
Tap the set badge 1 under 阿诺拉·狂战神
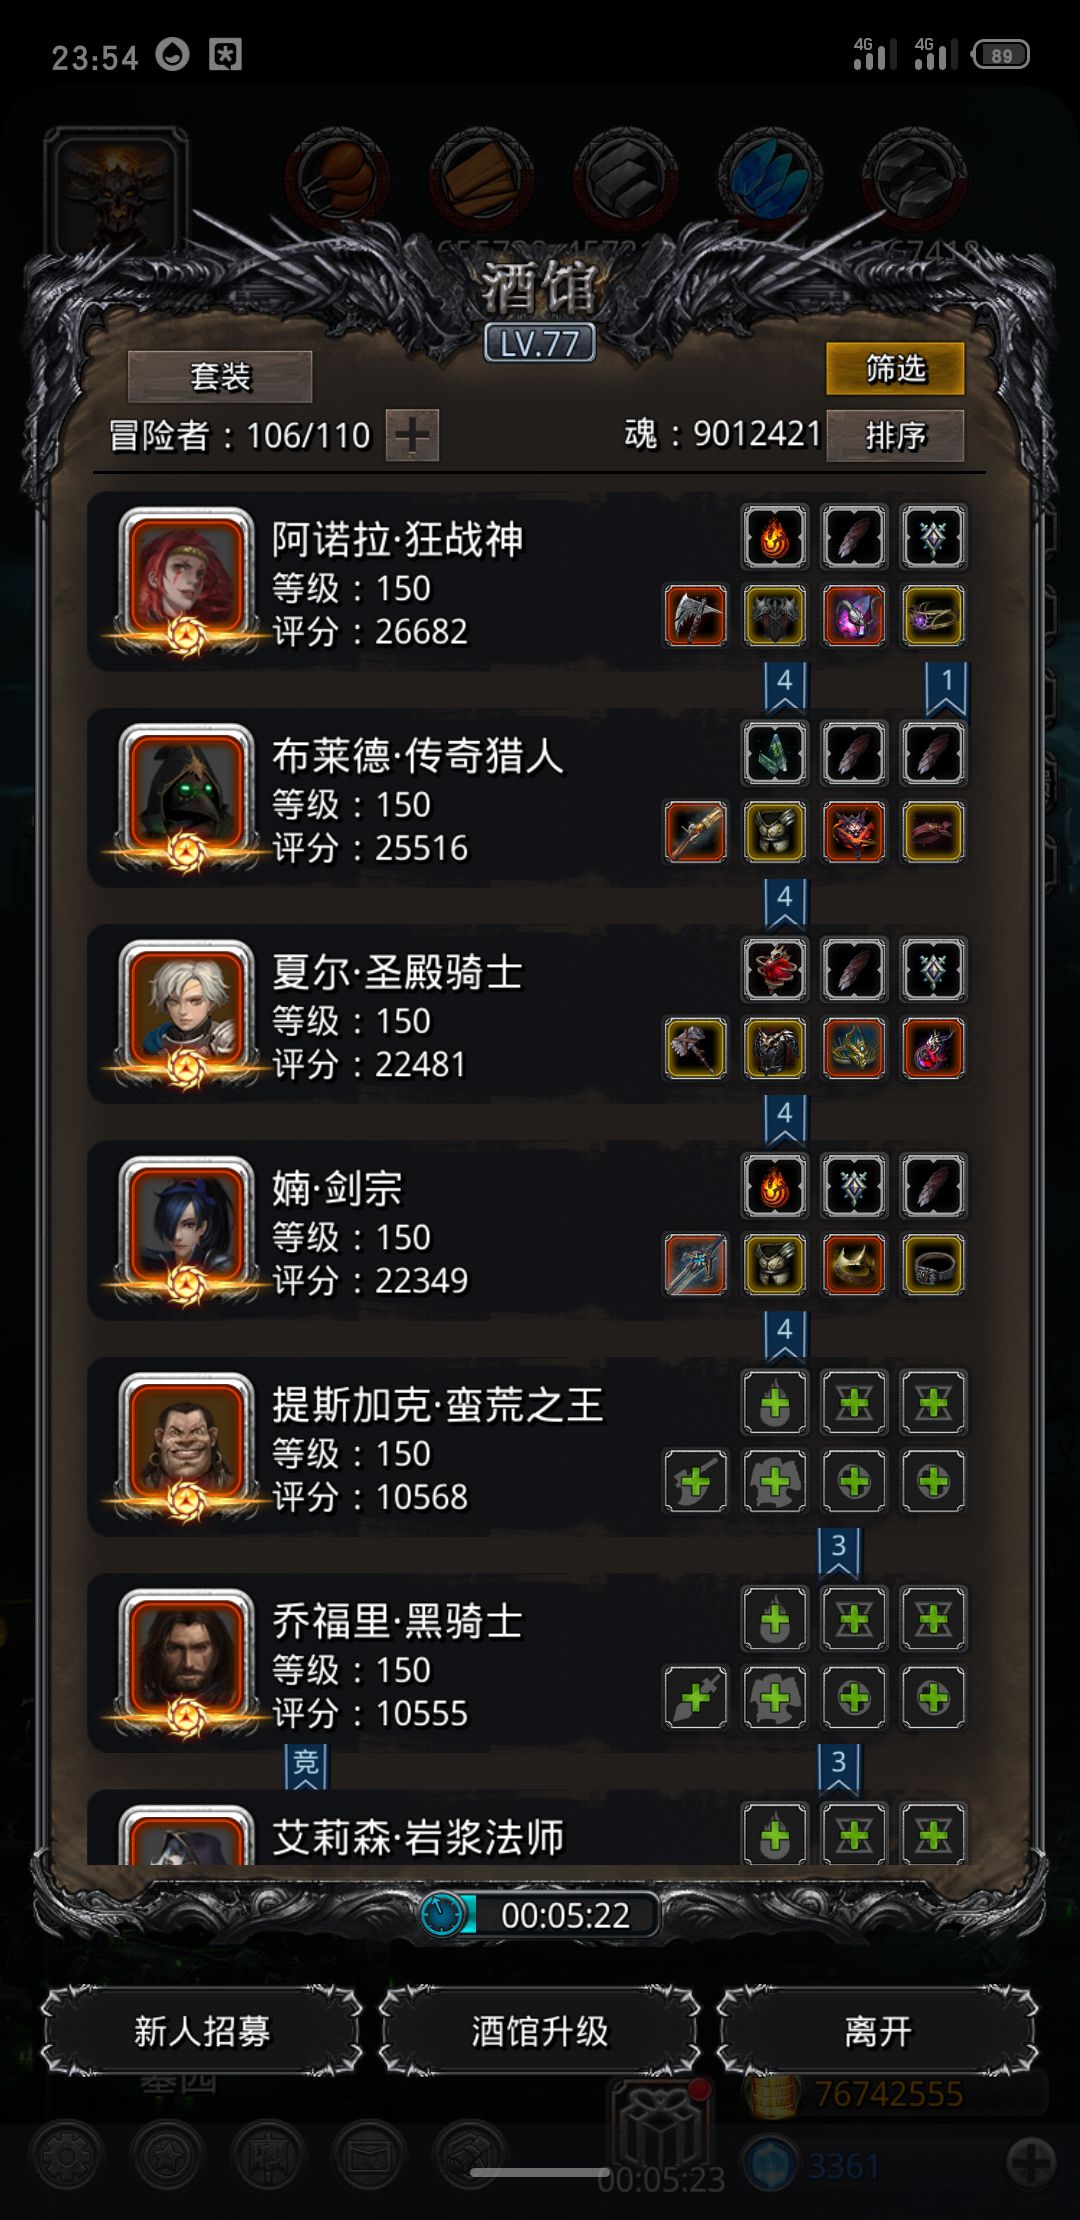(946, 688)
